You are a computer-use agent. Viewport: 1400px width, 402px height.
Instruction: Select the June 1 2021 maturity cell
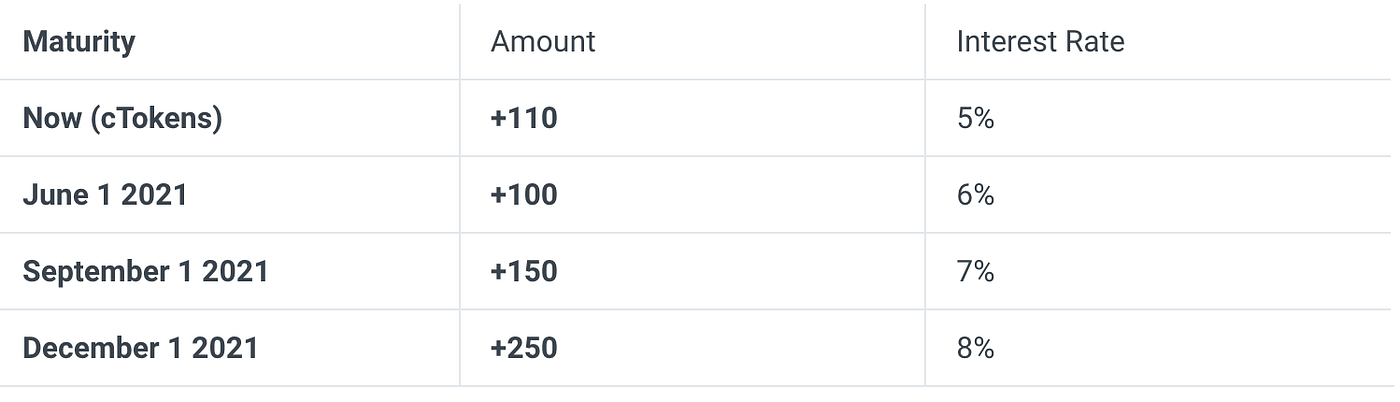click(105, 195)
